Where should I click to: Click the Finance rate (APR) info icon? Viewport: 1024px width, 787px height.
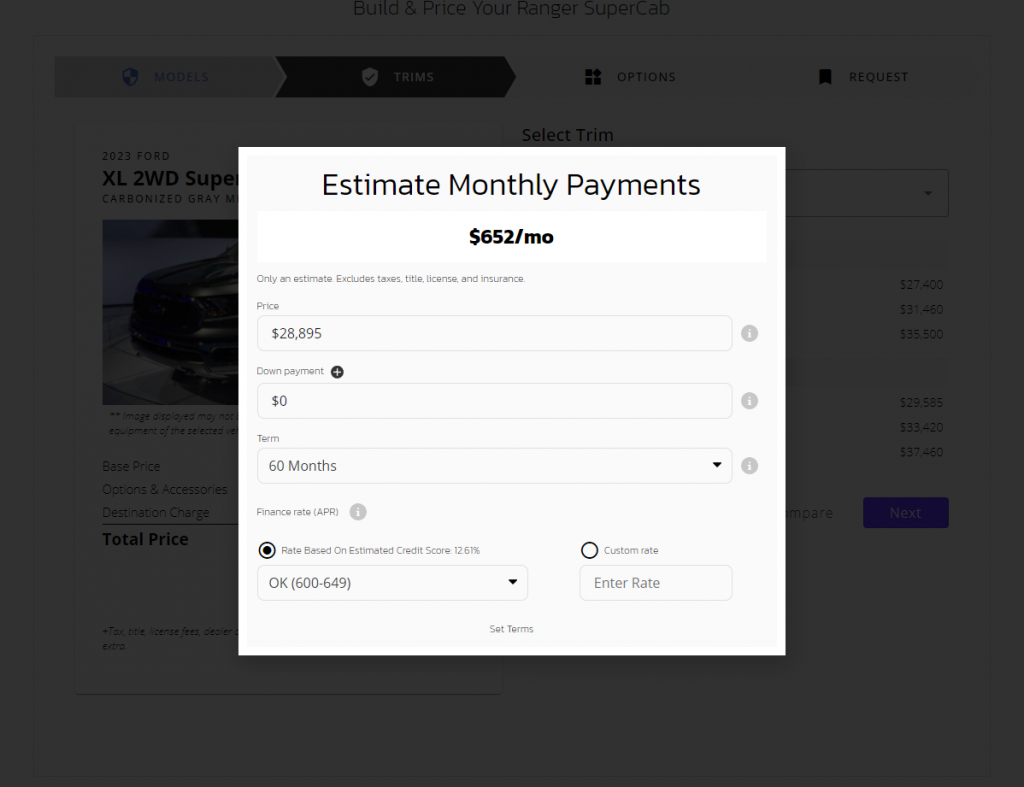(358, 511)
